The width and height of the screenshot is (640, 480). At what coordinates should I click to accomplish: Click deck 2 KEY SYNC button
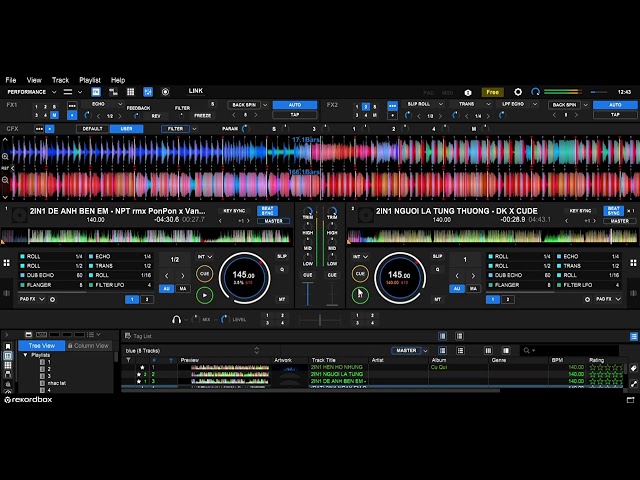point(580,211)
